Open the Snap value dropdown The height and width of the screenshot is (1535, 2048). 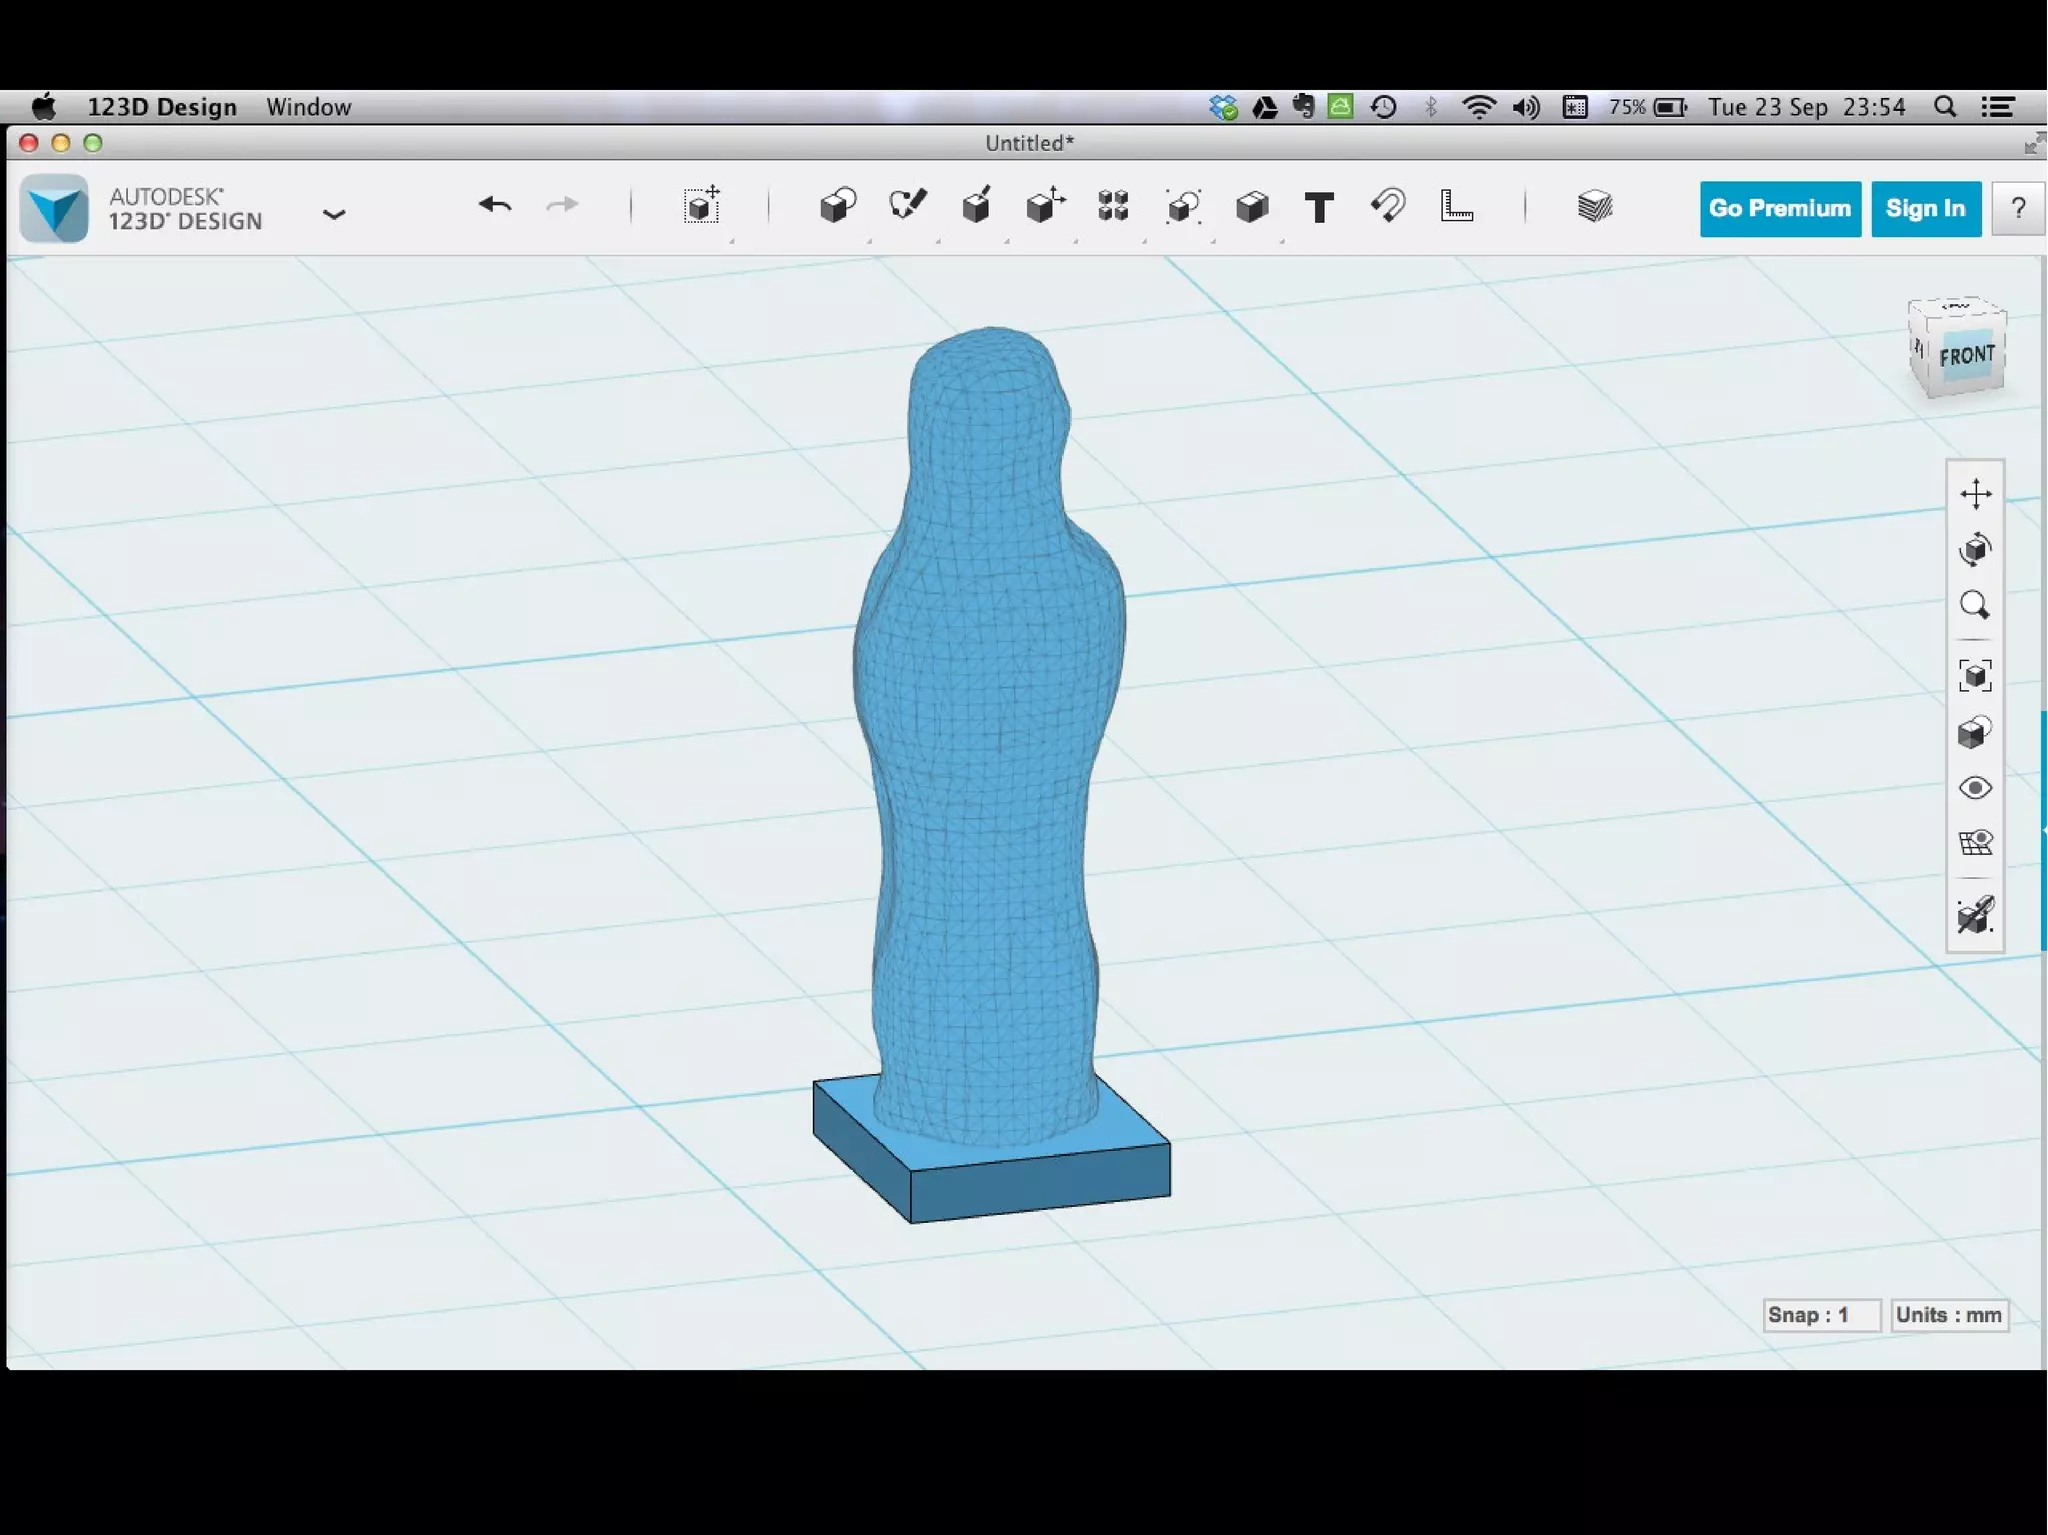pos(1820,1315)
